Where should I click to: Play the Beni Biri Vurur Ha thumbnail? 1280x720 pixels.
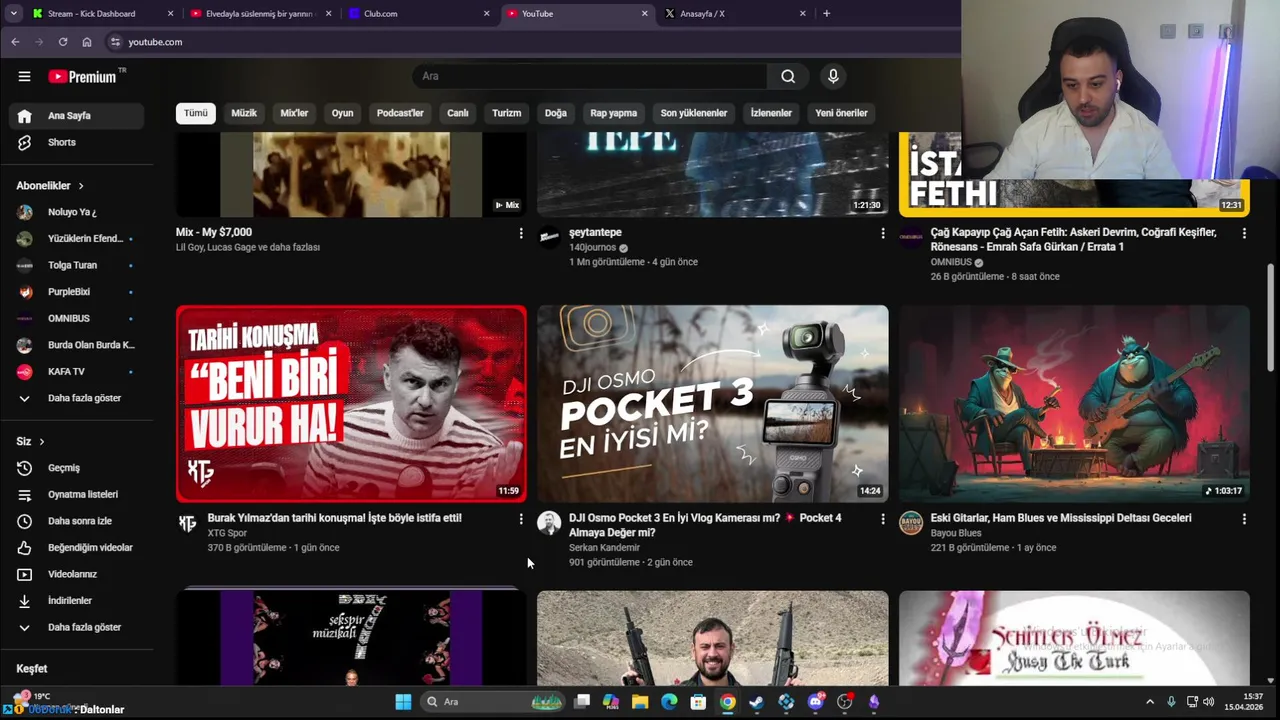tap(351, 403)
